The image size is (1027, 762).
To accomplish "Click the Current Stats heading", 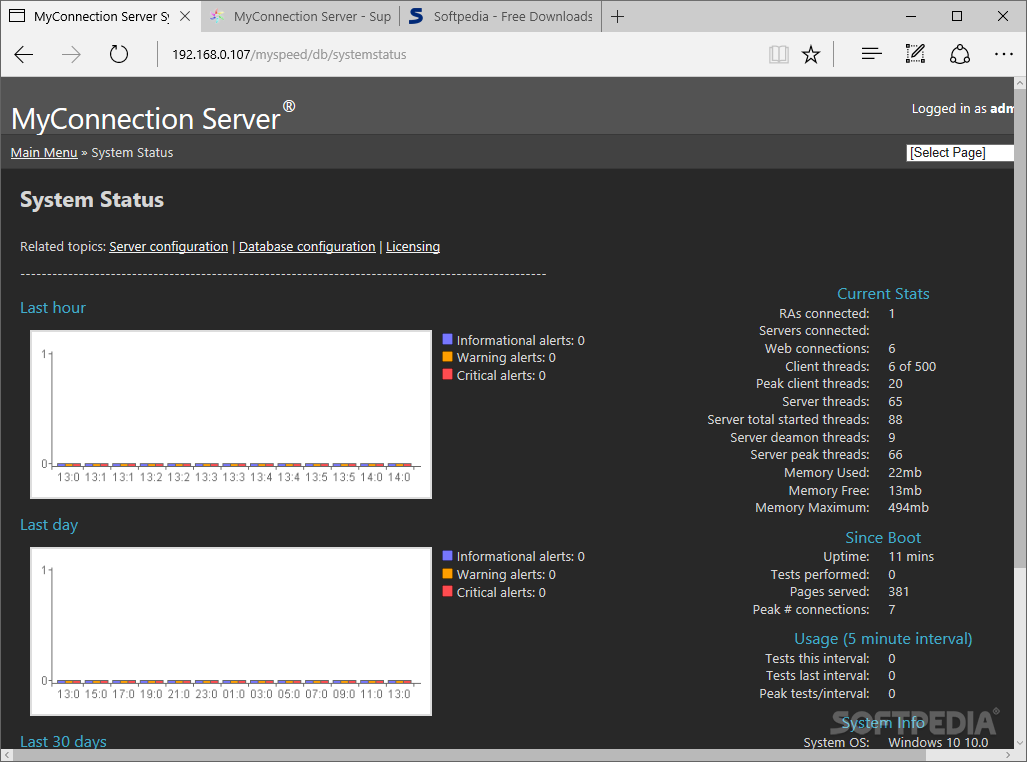I will [883, 294].
